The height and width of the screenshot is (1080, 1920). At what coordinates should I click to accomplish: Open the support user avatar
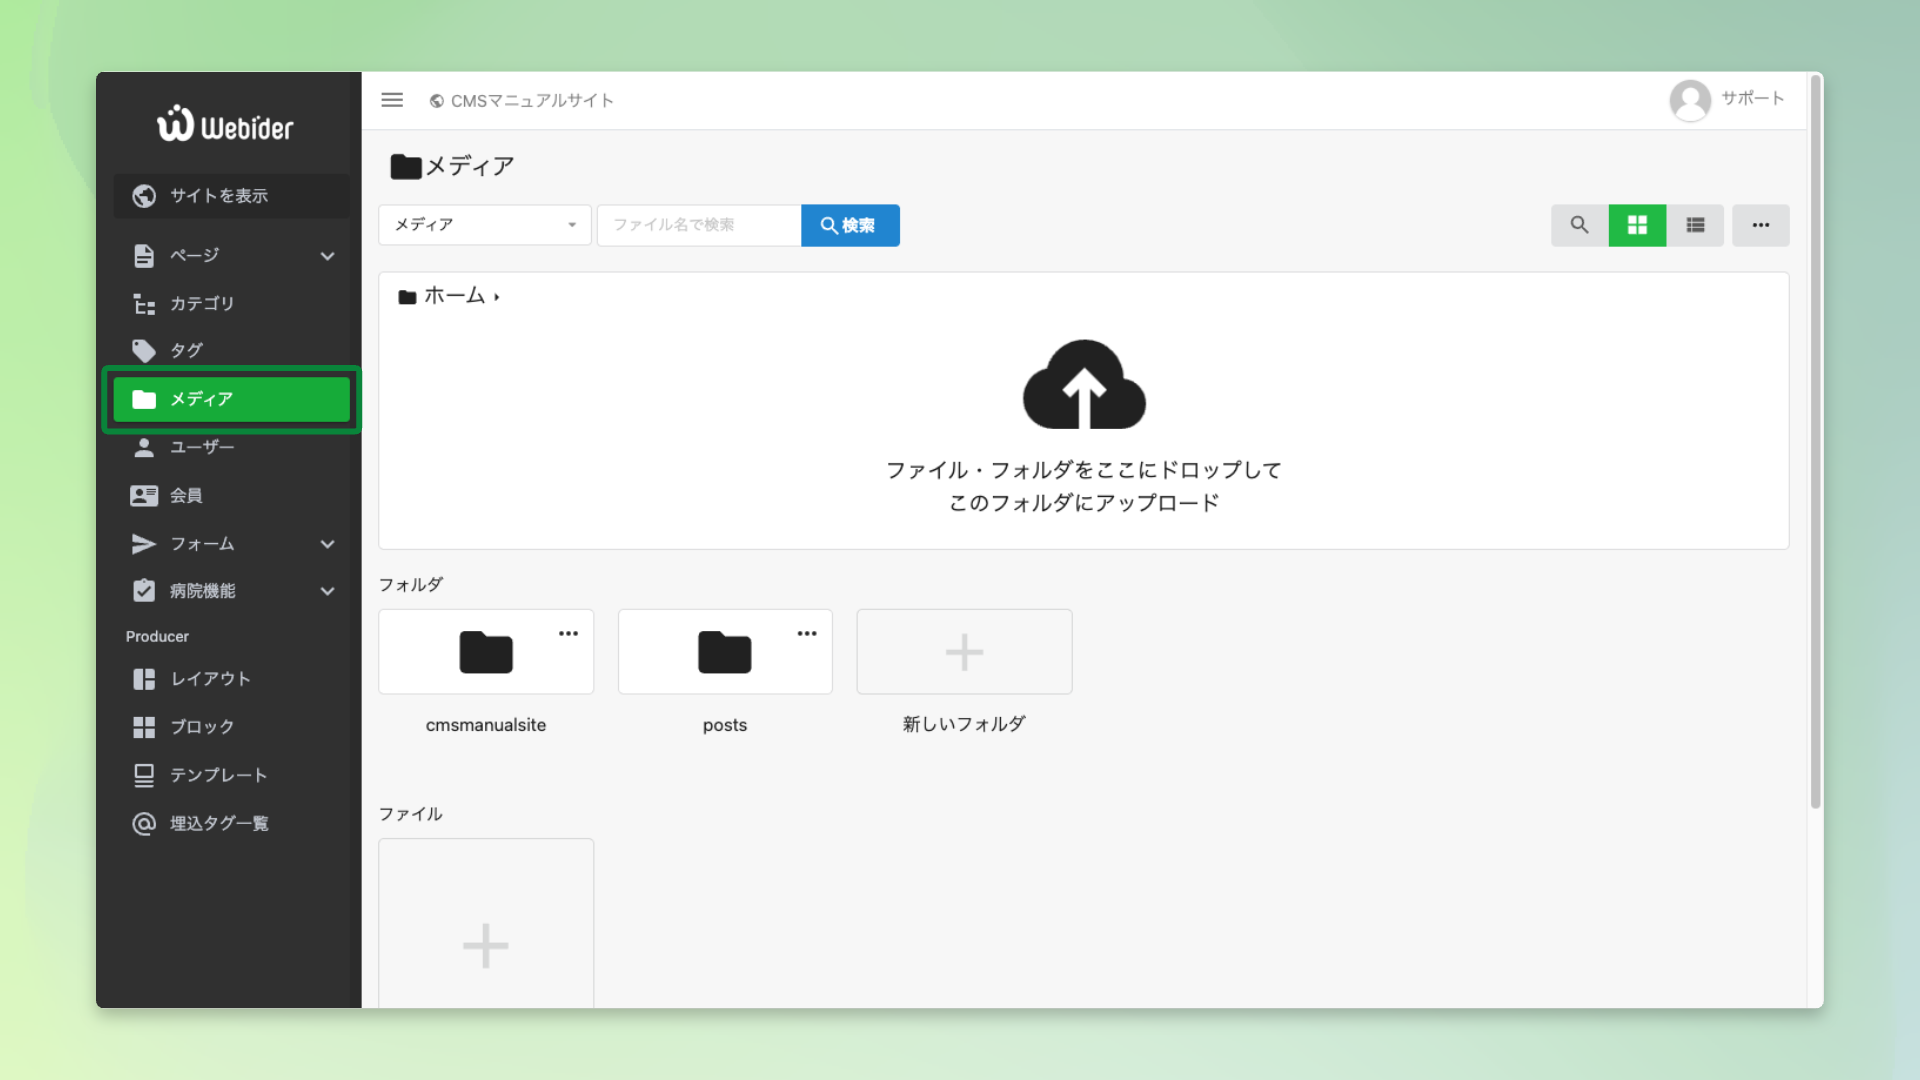[1690, 100]
